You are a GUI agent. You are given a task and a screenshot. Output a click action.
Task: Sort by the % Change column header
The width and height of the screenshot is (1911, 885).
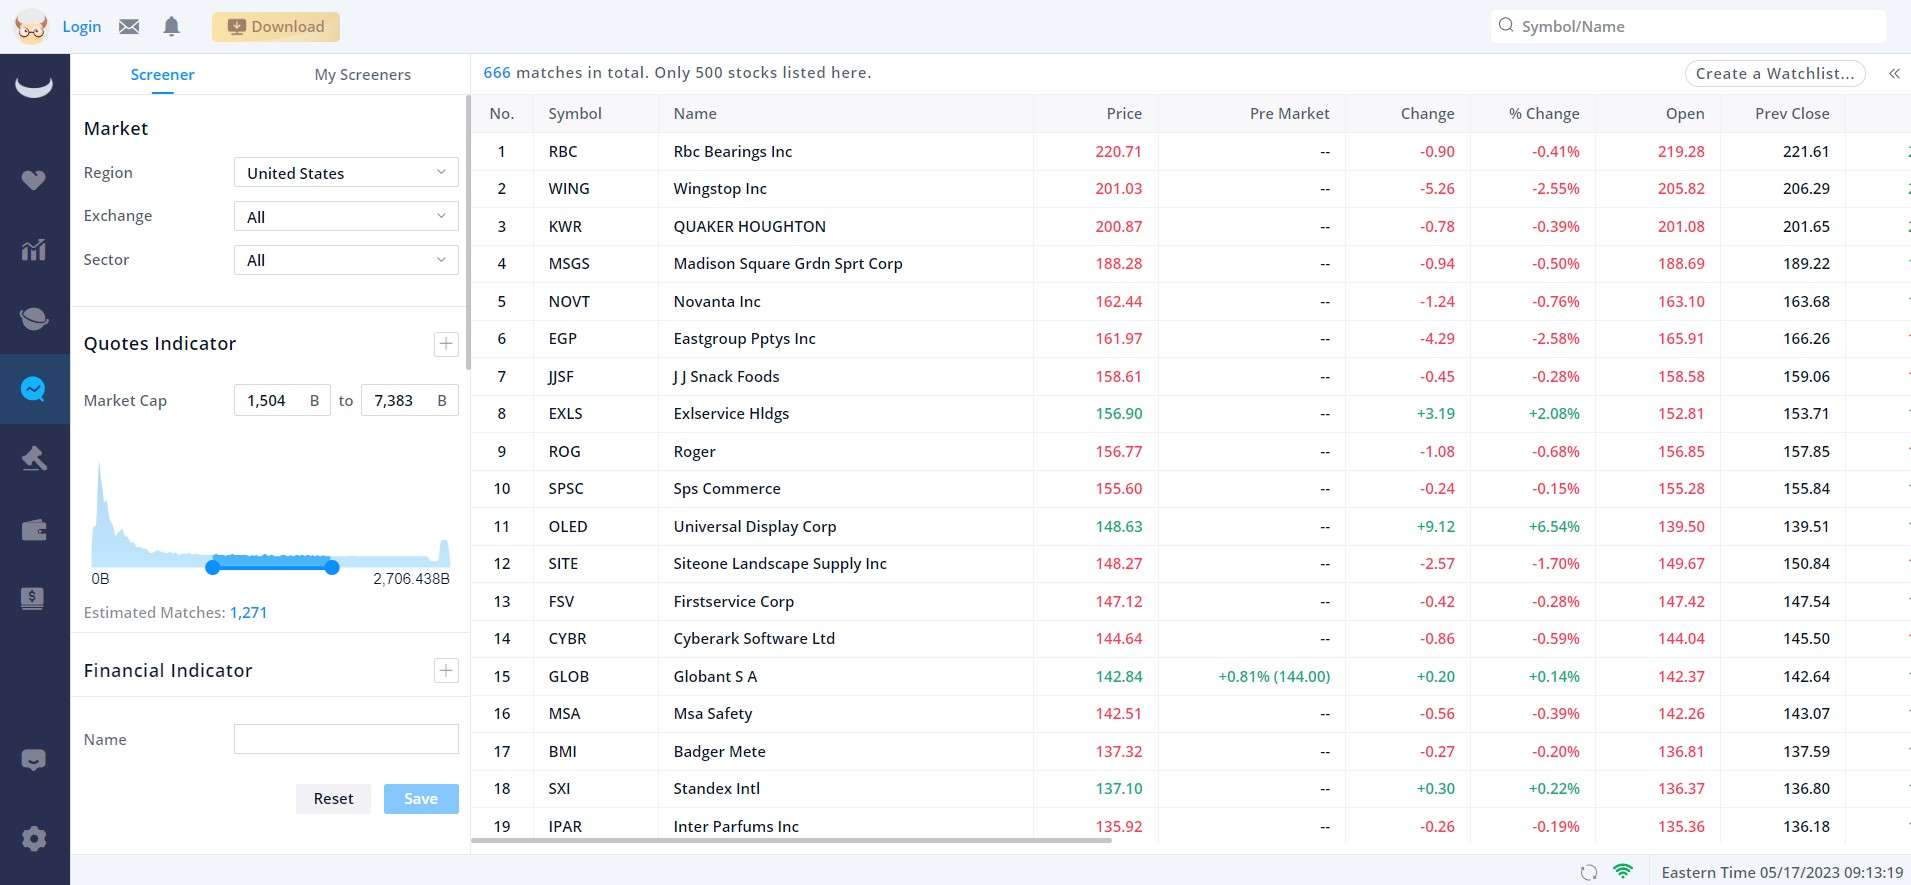coord(1544,114)
